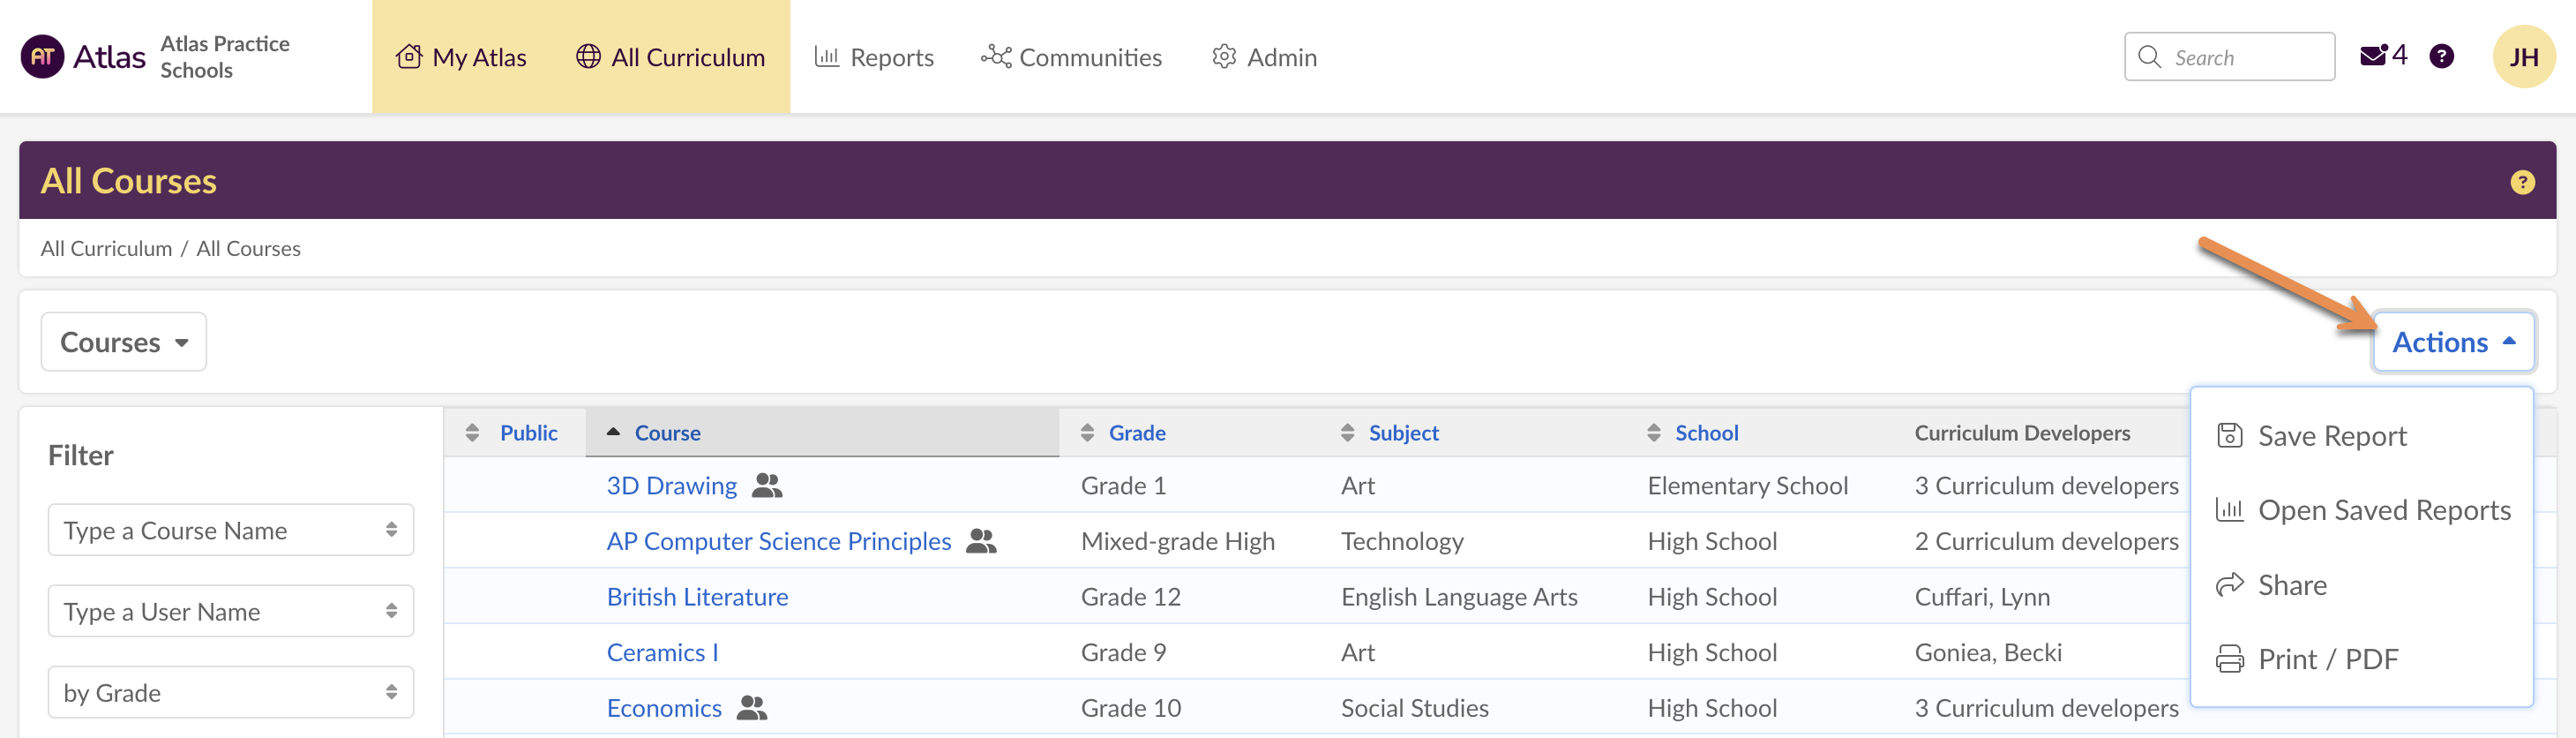This screenshot has height=738, width=2576.
Task: Open the British Literature course link
Action: [x=697, y=597]
